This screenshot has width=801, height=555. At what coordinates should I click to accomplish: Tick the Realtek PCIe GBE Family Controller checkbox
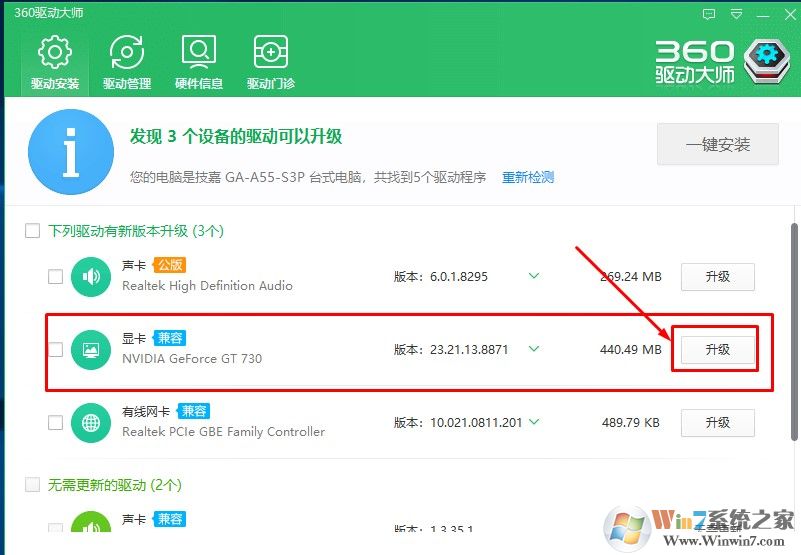point(55,423)
